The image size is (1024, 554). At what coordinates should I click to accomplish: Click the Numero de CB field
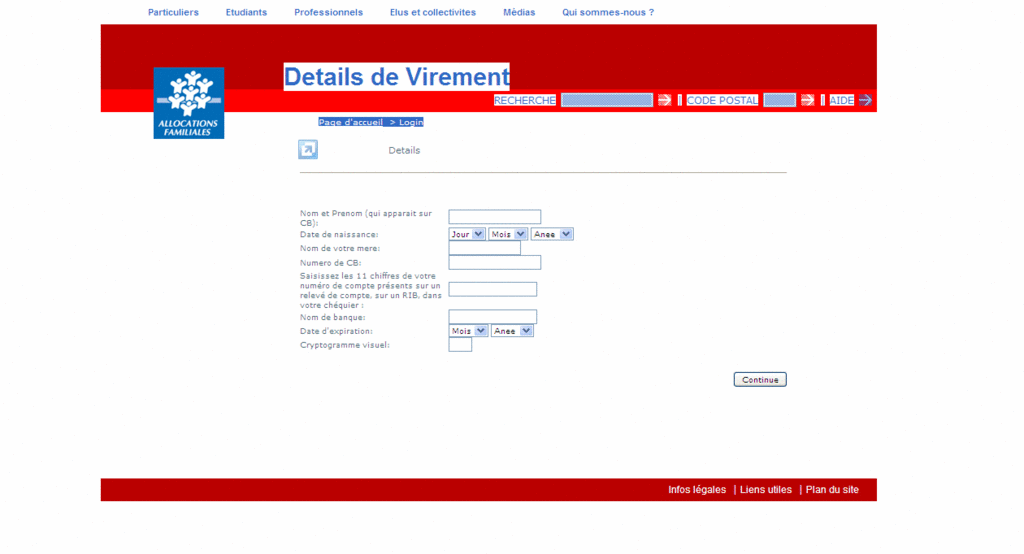[x=494, y=263]
